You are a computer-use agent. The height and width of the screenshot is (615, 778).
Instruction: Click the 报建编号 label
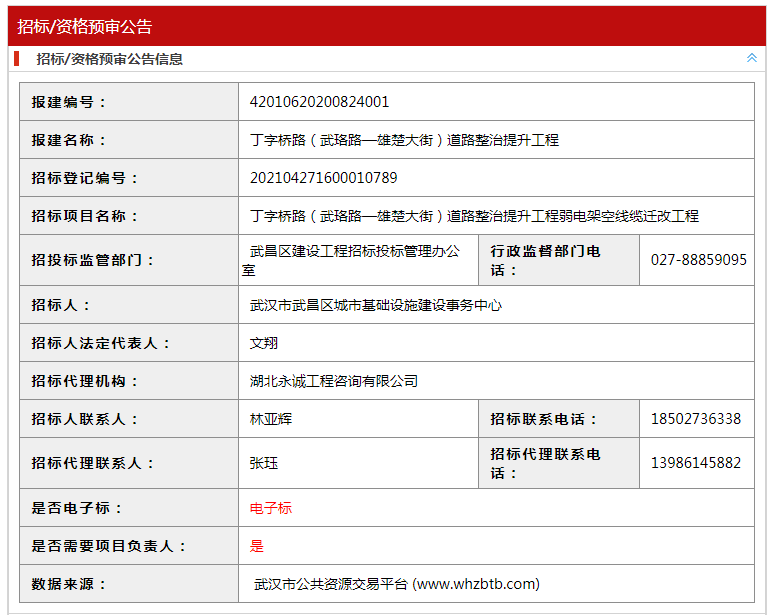click(69, 102)
